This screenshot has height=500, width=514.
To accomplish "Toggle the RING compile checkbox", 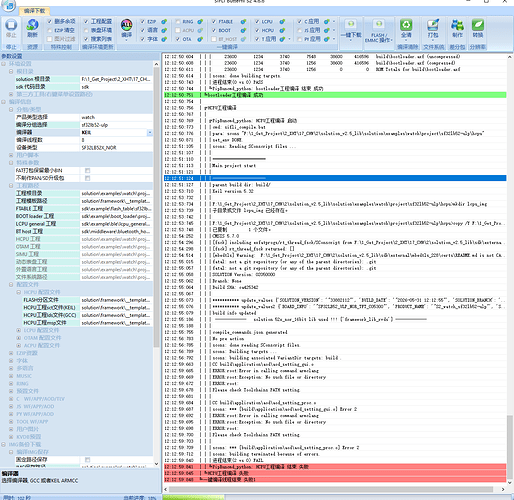I will click(178, 22).
